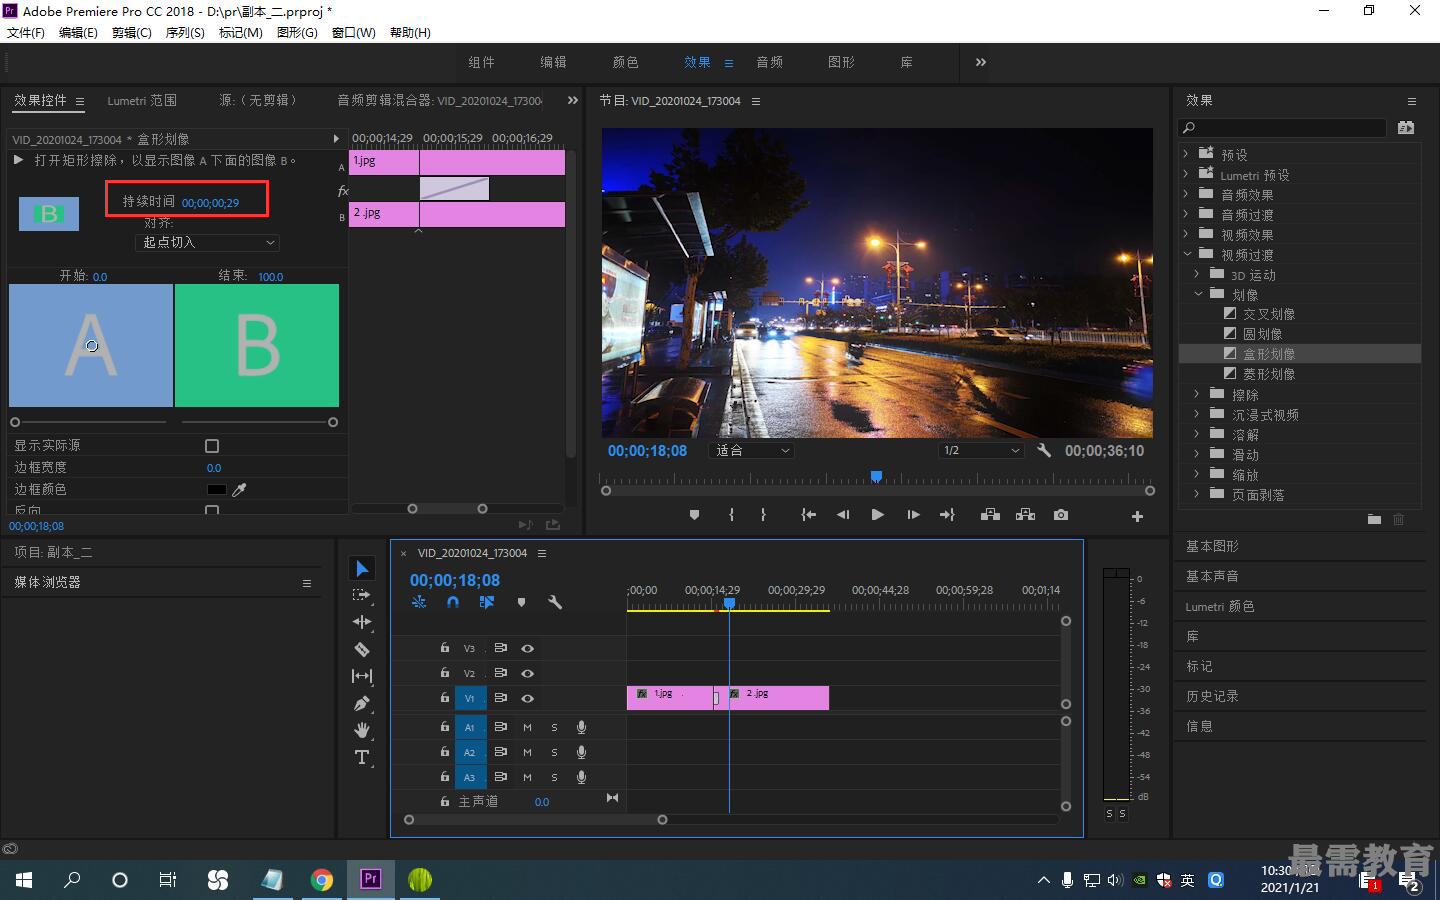Go to Out point

[x=947, y=515]
